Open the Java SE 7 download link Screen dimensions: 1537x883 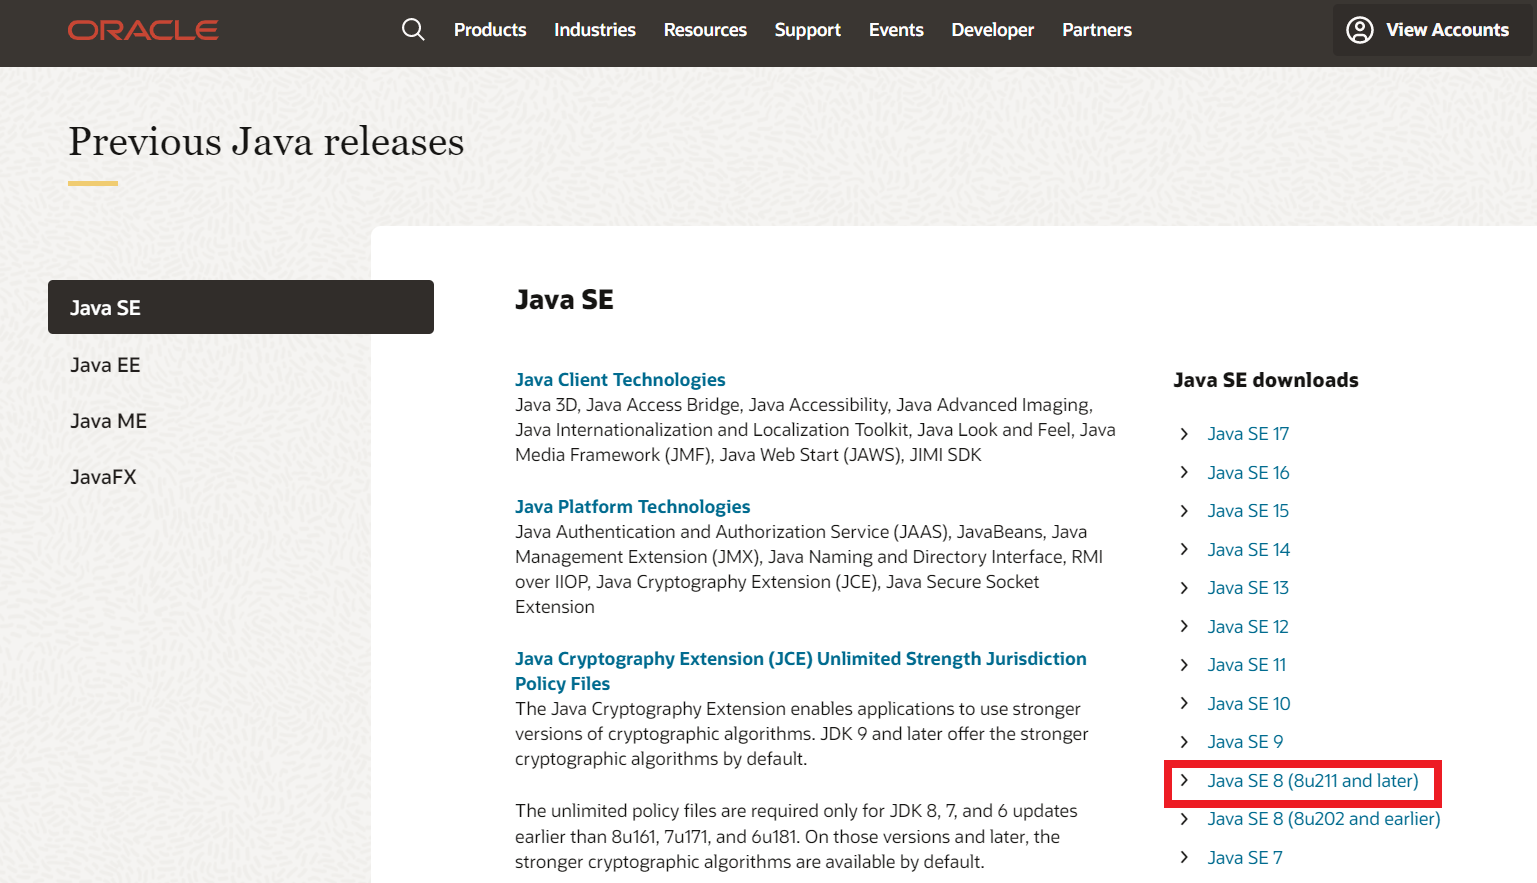pos(1245,858)
